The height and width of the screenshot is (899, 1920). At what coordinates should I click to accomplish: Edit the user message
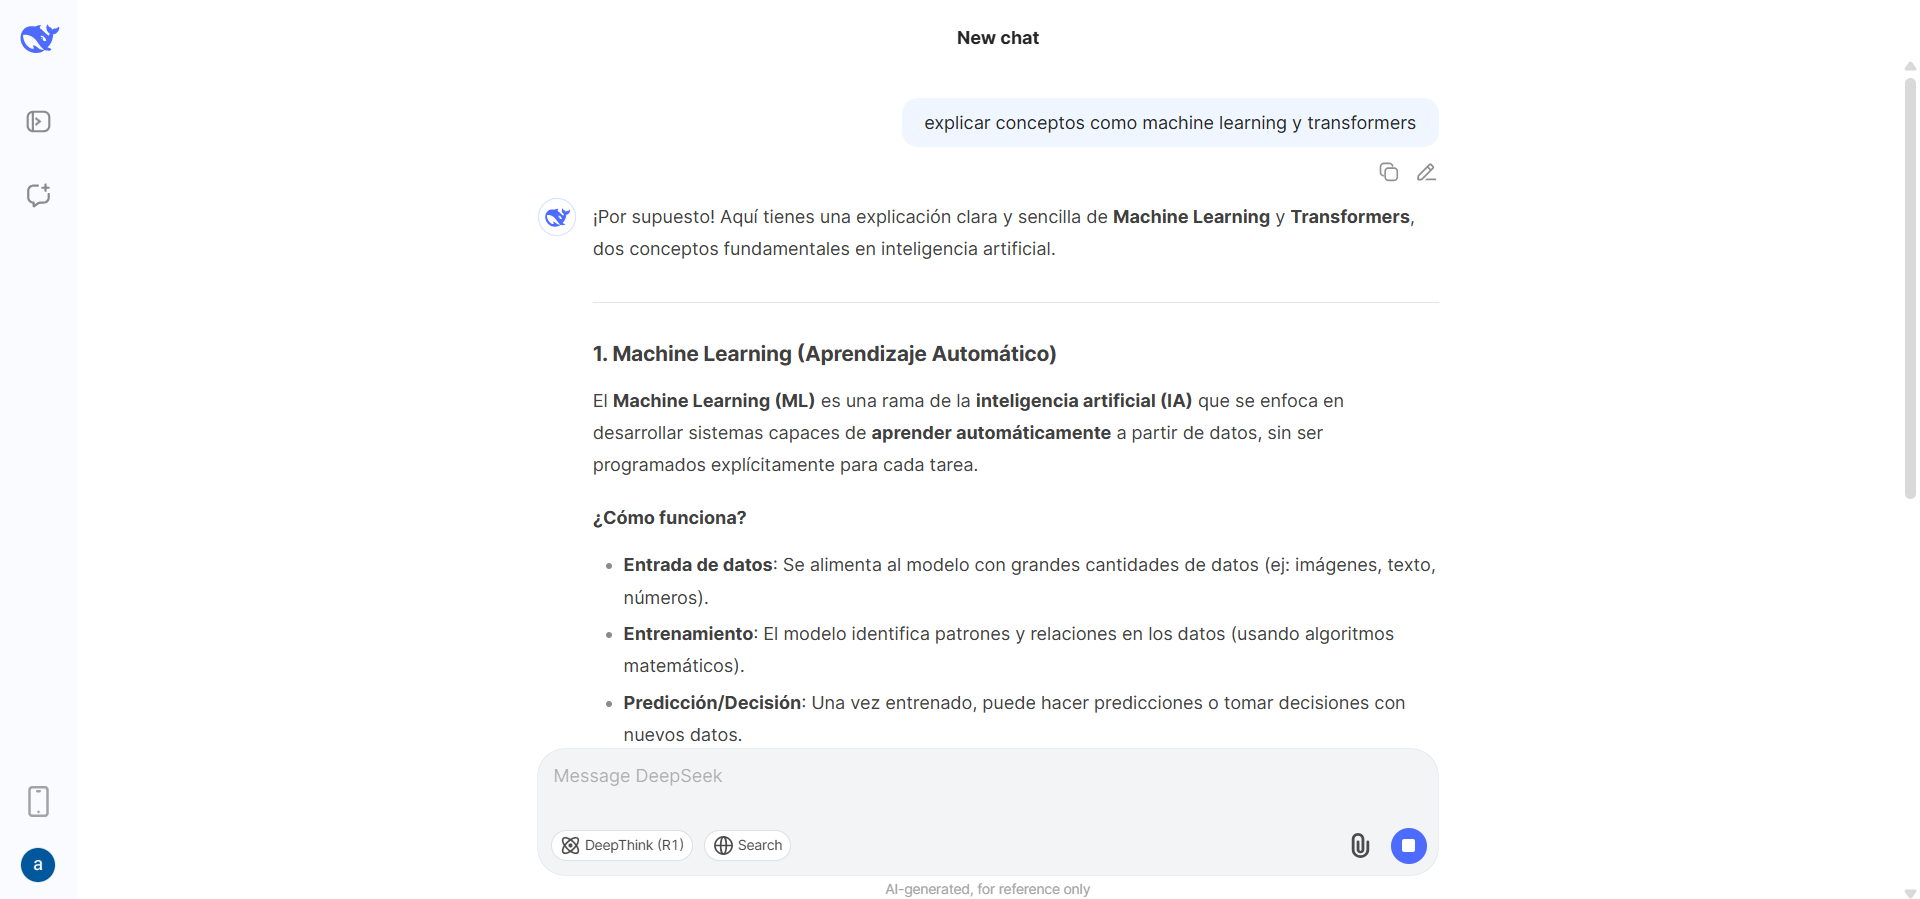pos(1426,172)
